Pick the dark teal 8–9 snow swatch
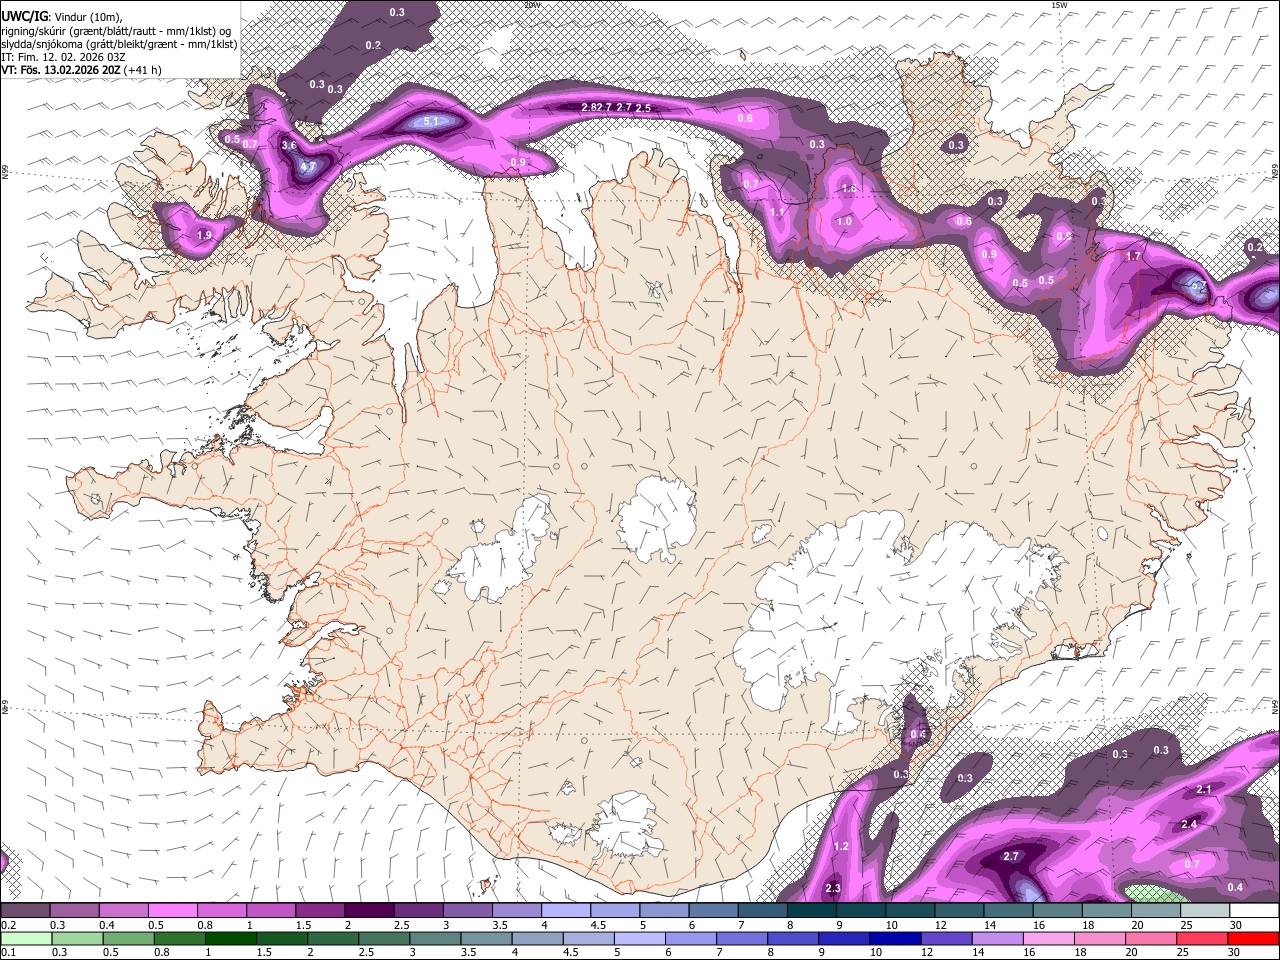 [x=813, y=911]
